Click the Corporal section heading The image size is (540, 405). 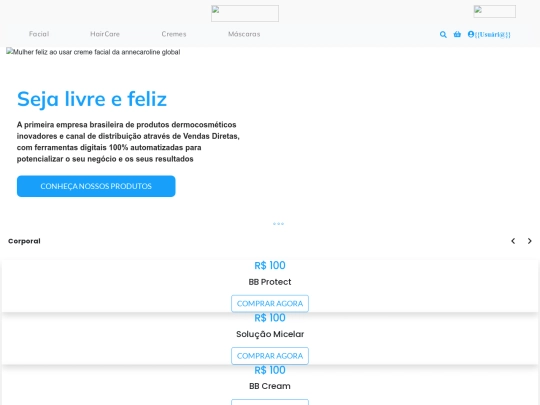(24, 241)
